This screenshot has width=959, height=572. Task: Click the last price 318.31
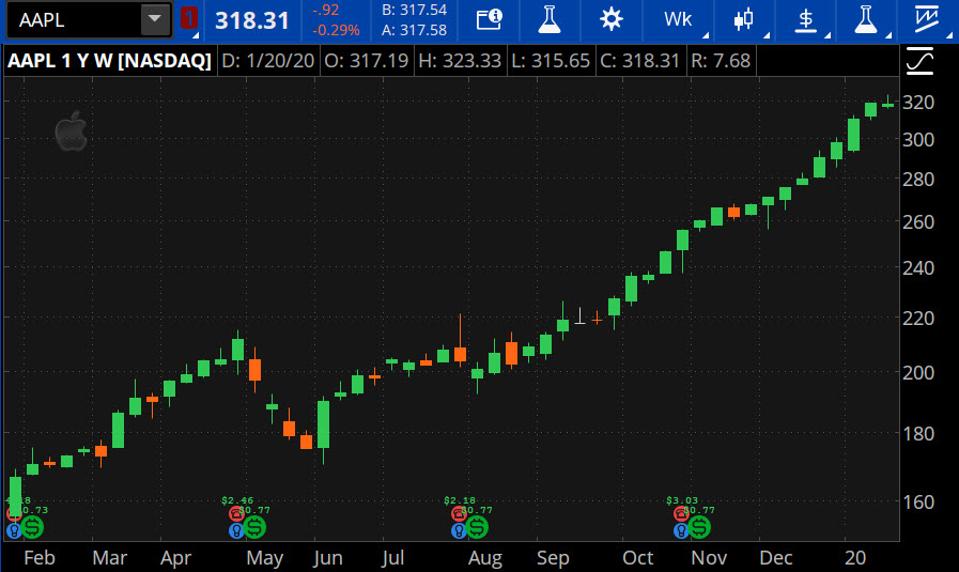pyautogui.click(x=251, y=20)
